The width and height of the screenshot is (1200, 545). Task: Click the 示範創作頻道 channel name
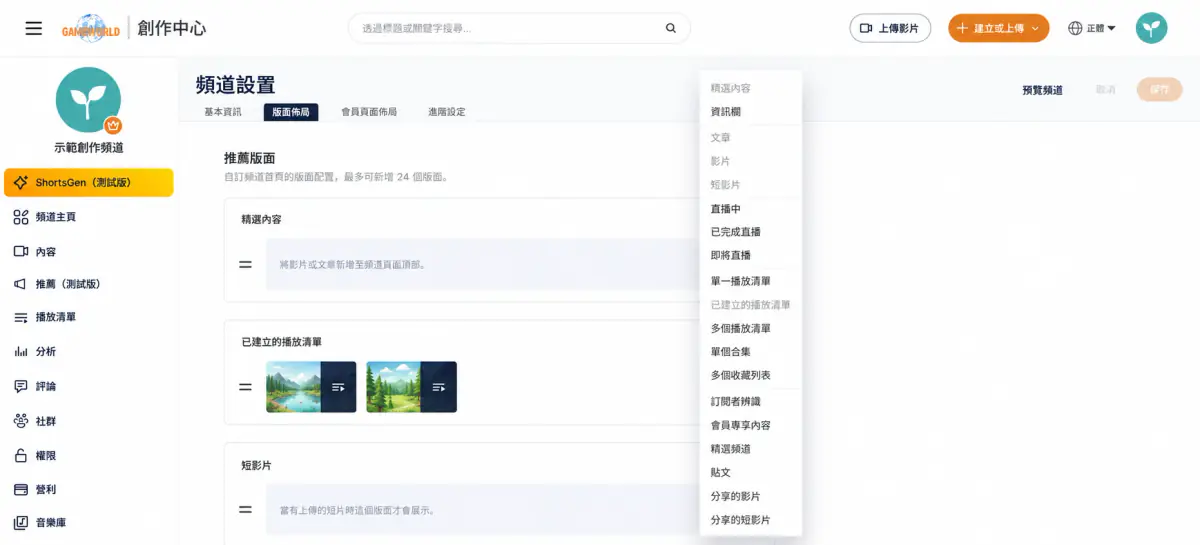tap(89, 148)
